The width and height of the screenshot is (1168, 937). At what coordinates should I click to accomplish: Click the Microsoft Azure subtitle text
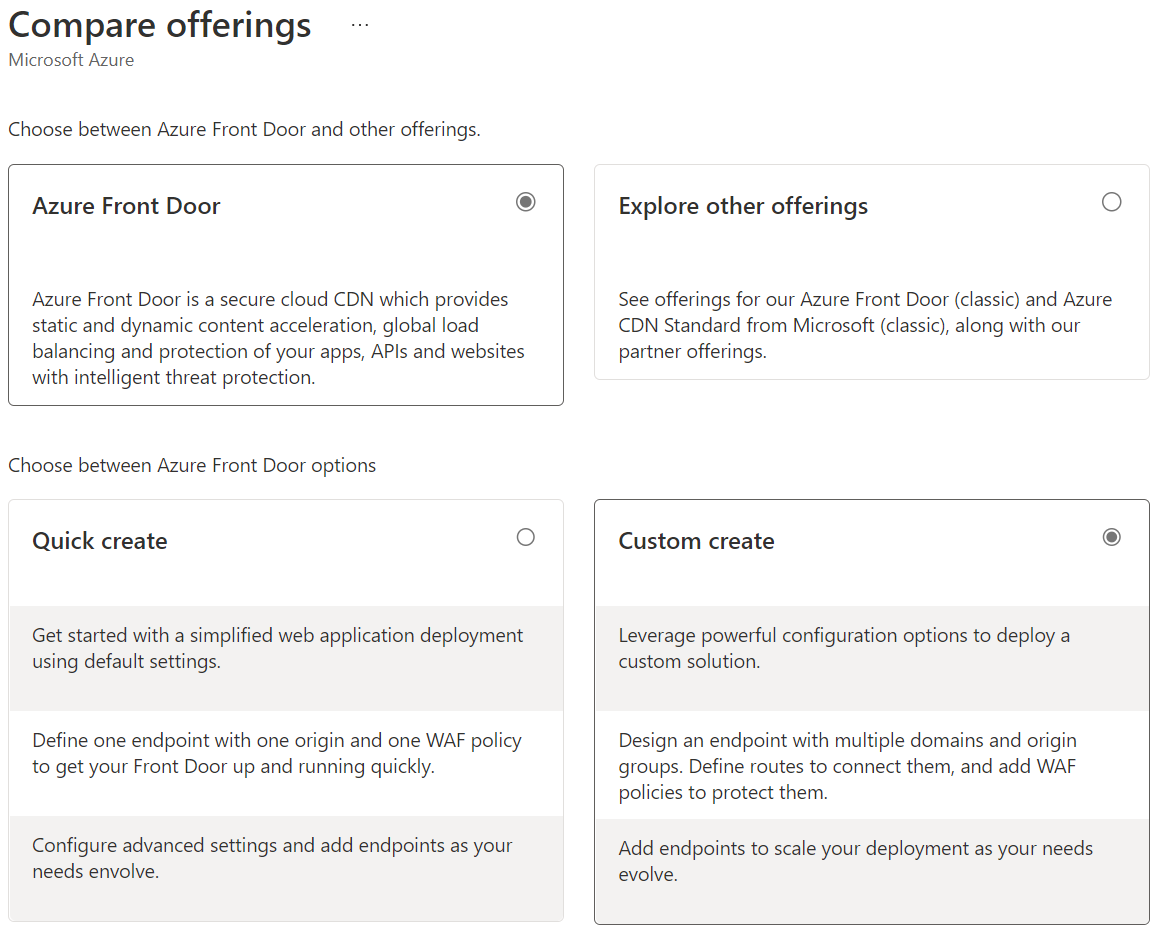pyautogui.click(x=71, y=60)
